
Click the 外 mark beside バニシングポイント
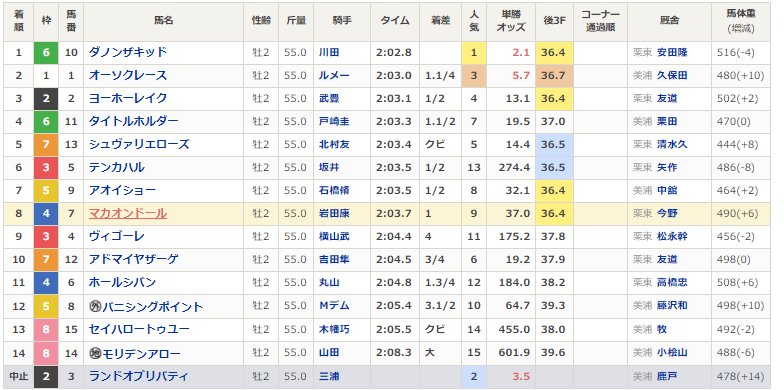[x=95, y=306]
